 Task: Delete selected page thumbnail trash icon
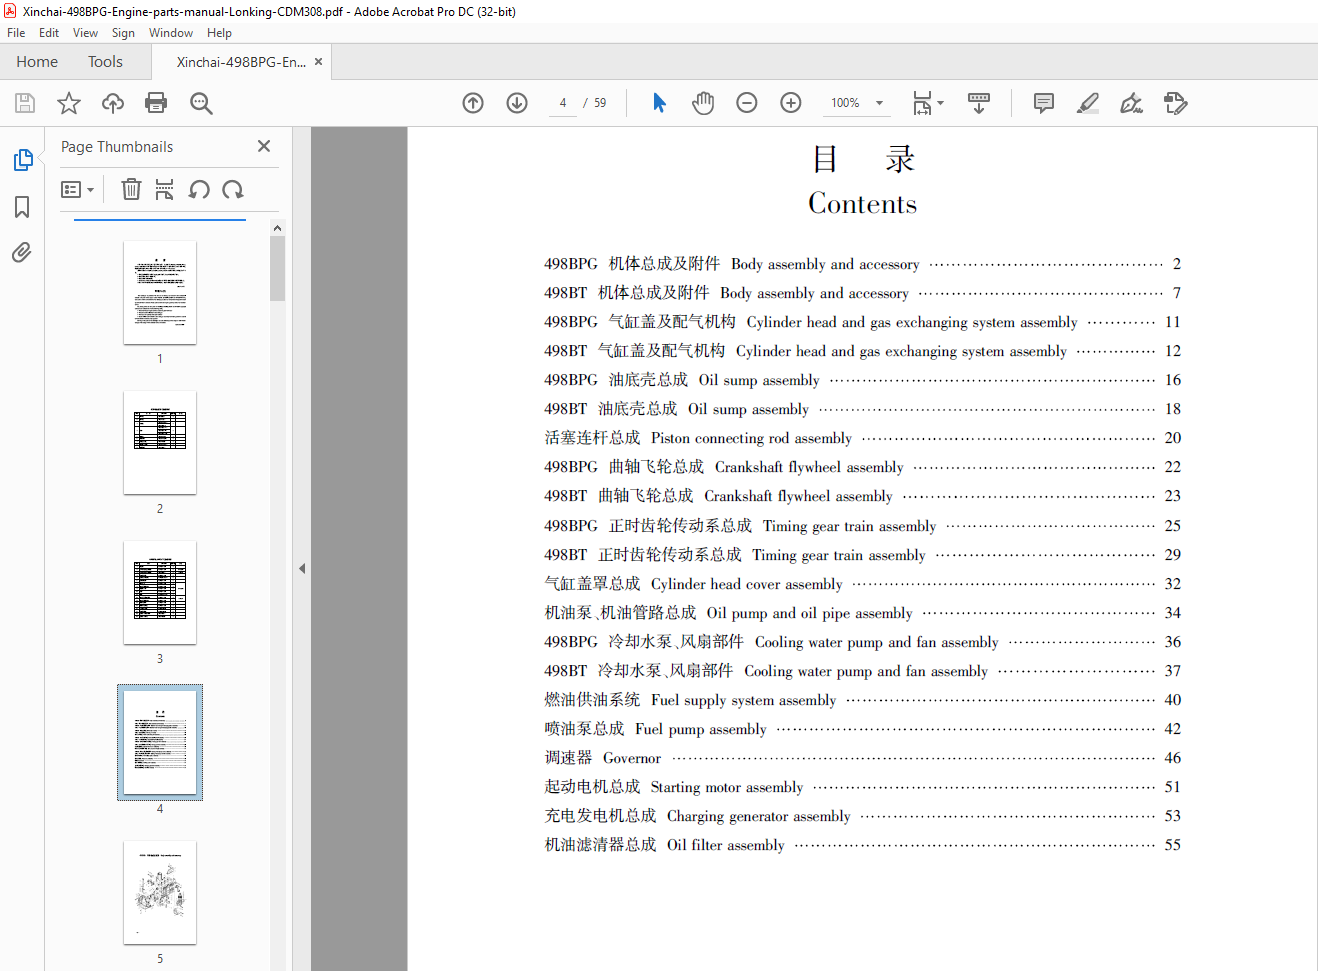(131, 189)
